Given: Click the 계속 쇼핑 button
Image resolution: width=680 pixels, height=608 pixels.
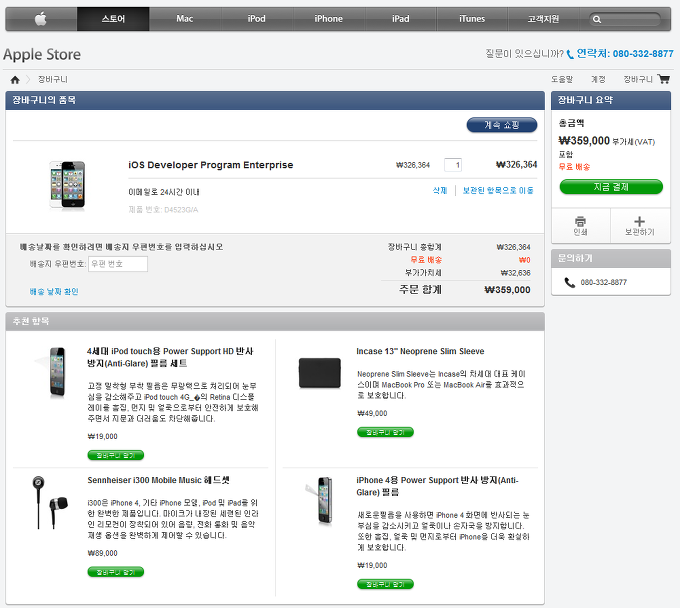Looking at the screenshot, I should click(502, 125).
